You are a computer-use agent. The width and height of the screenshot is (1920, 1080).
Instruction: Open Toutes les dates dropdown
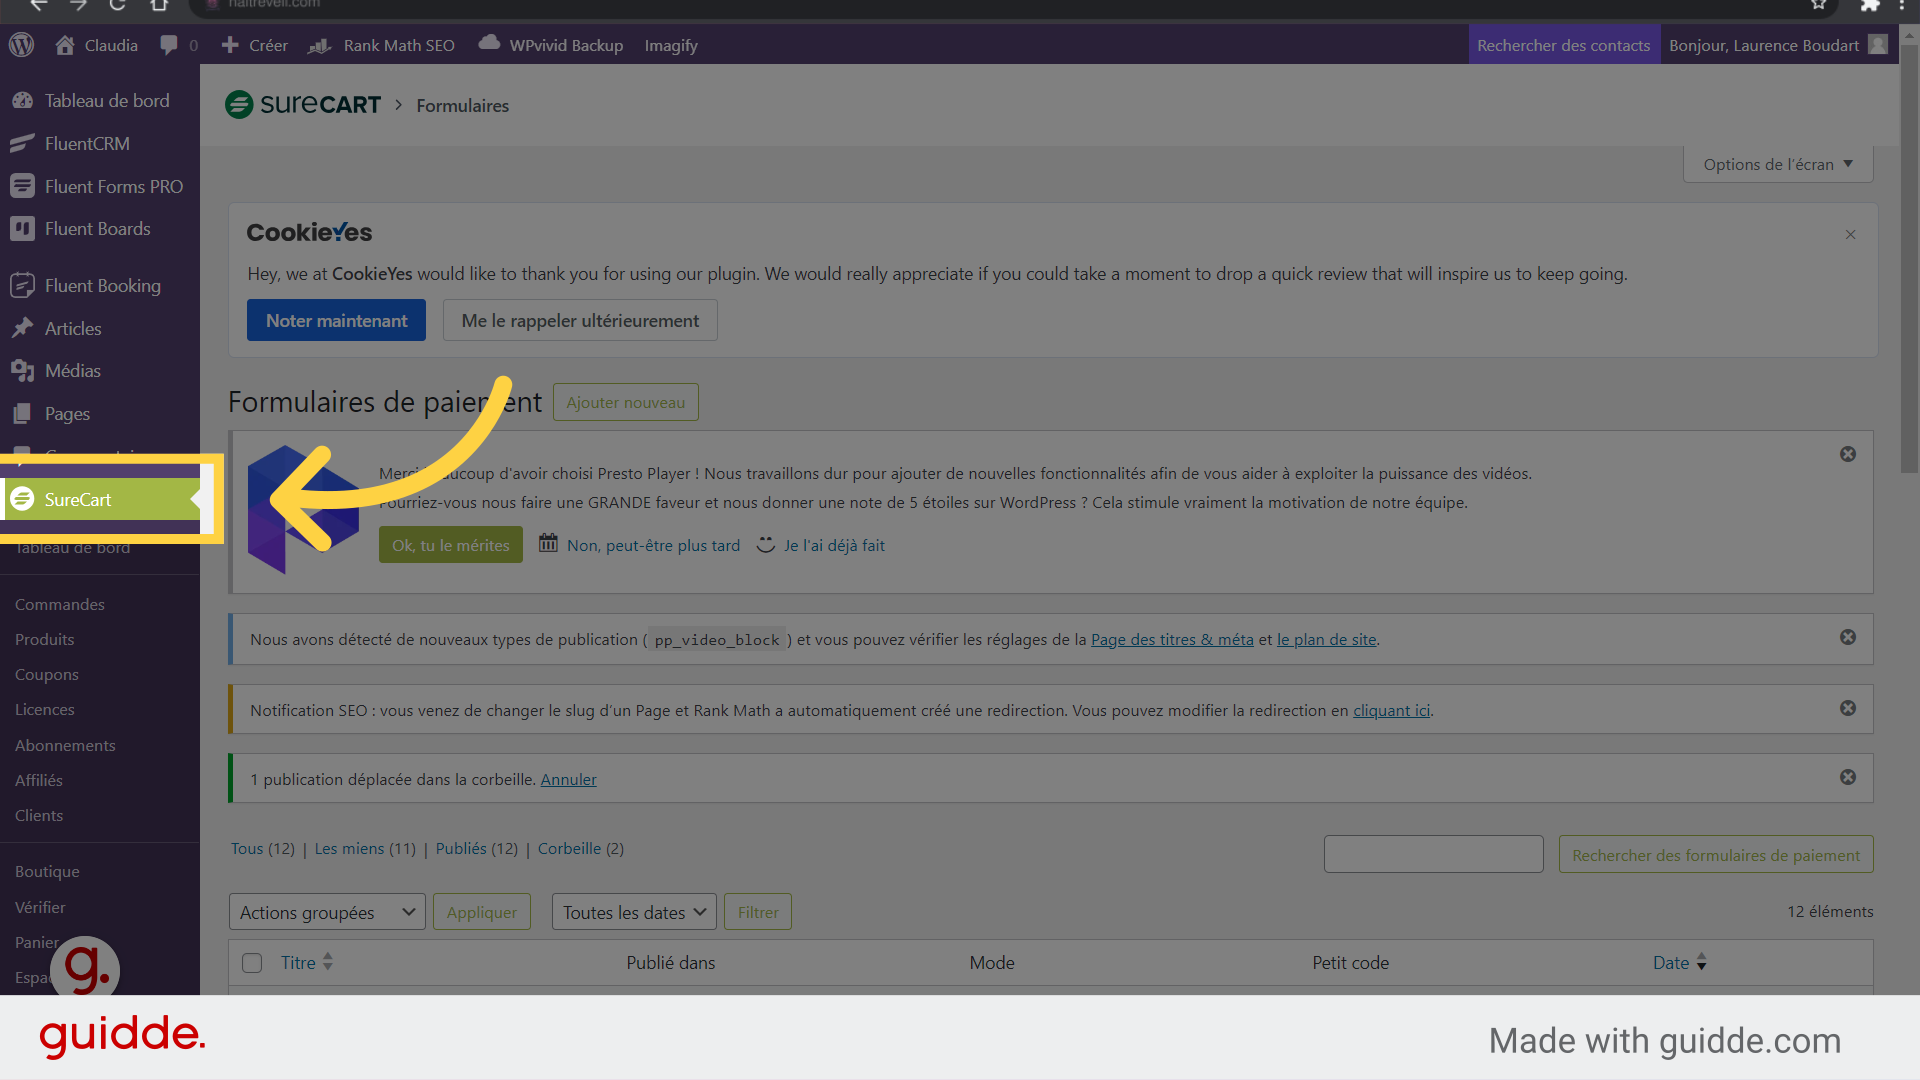click(634, 912)
